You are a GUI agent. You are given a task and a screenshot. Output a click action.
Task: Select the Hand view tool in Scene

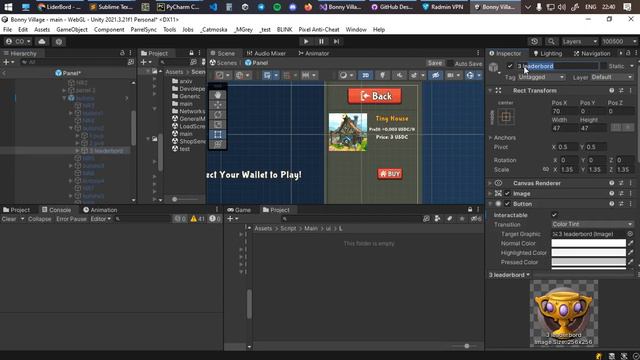coord(218,95)
